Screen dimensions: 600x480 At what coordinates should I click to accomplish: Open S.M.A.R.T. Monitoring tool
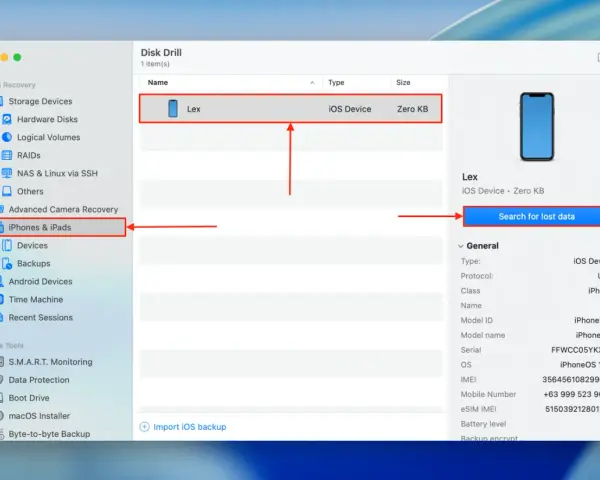click(x=50, y=362)
